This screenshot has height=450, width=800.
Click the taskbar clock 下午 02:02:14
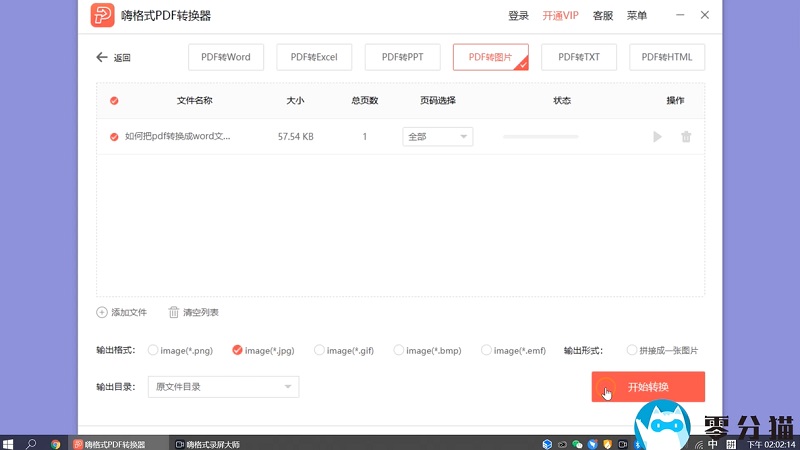(x=771, y=445)
